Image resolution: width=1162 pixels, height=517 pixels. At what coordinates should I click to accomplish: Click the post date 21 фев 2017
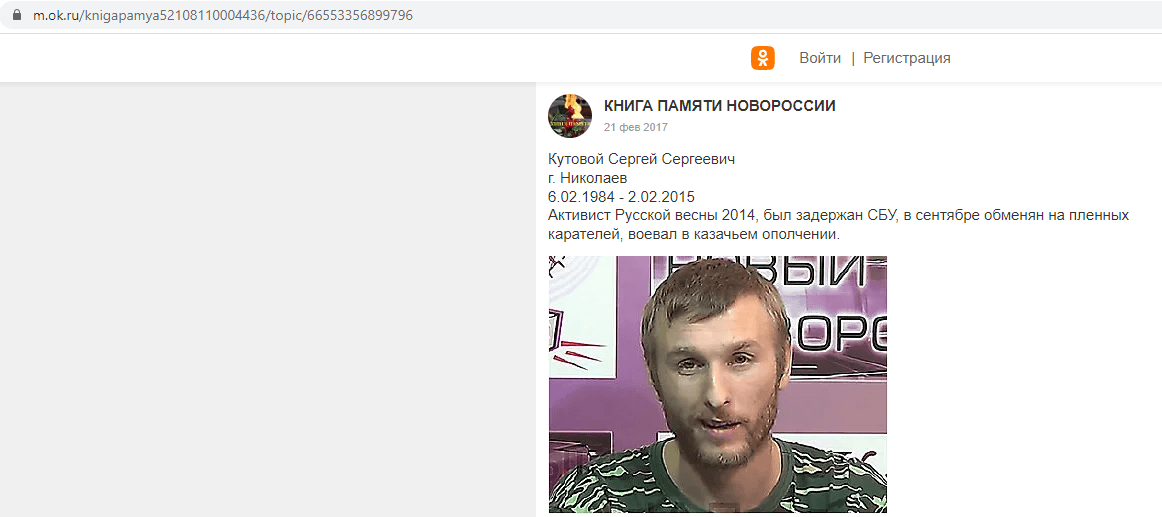tap(636, 127)
